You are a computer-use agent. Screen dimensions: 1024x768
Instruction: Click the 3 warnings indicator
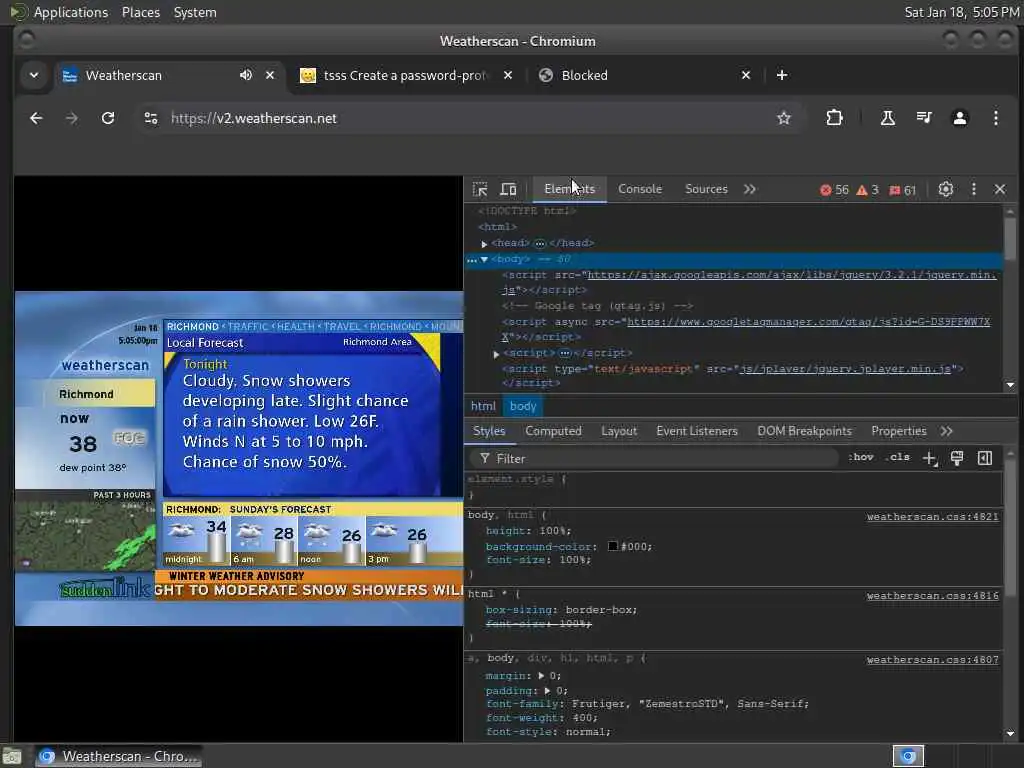(867, 190)
